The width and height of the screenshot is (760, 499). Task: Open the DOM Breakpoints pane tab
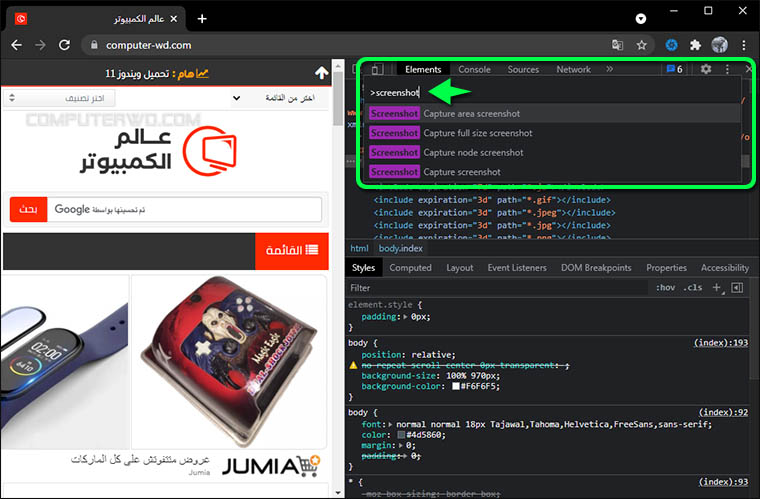coord(596,268)
